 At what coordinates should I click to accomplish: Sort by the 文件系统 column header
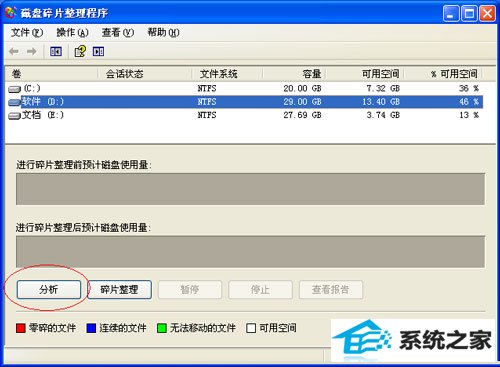pyautogui.click(x=227, y=74)
